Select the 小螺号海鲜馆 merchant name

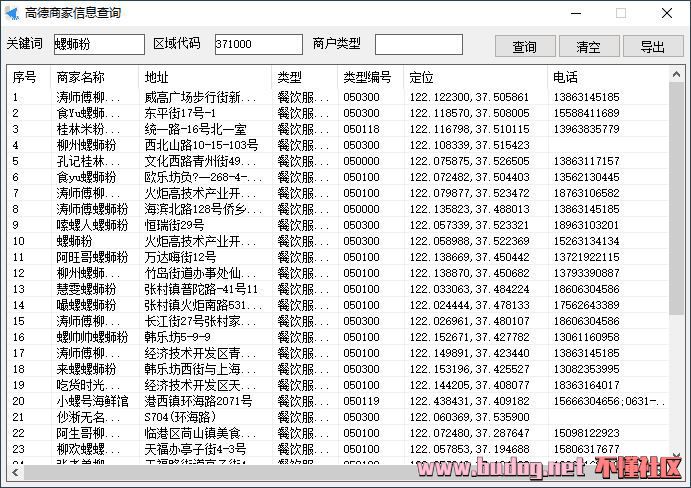click(92, 401)
